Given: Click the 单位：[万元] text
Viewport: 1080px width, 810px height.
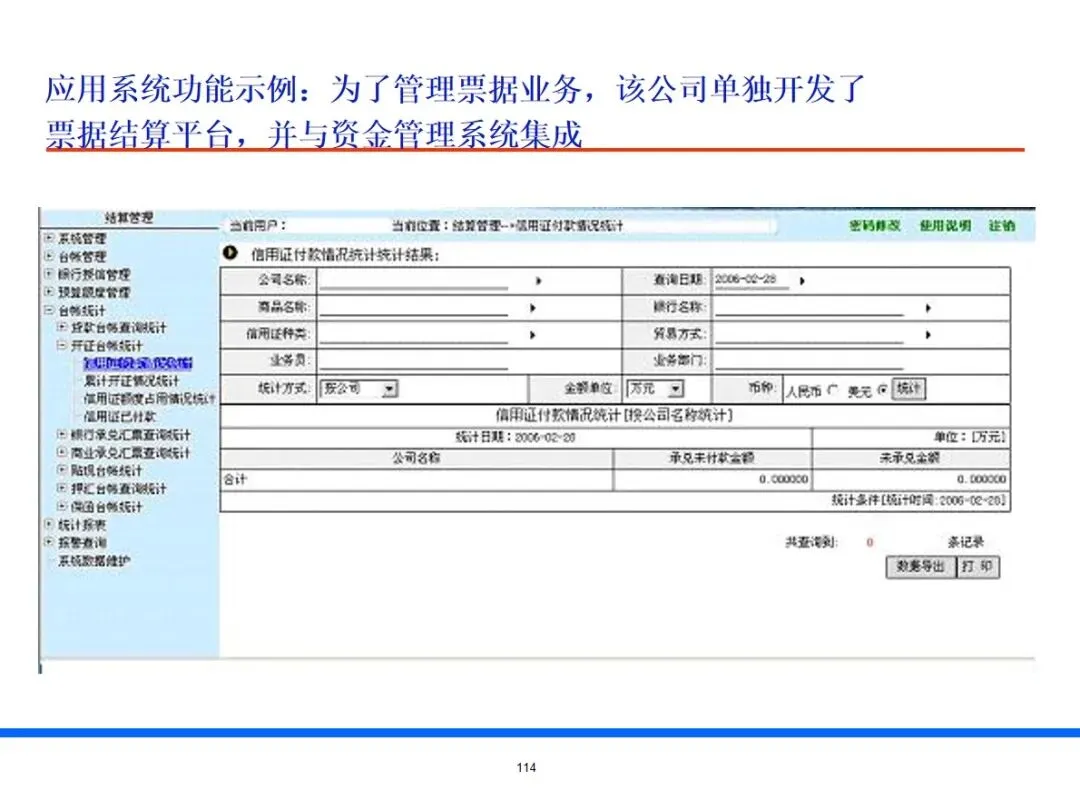Looking at the screenshot, I should point(970,437).
